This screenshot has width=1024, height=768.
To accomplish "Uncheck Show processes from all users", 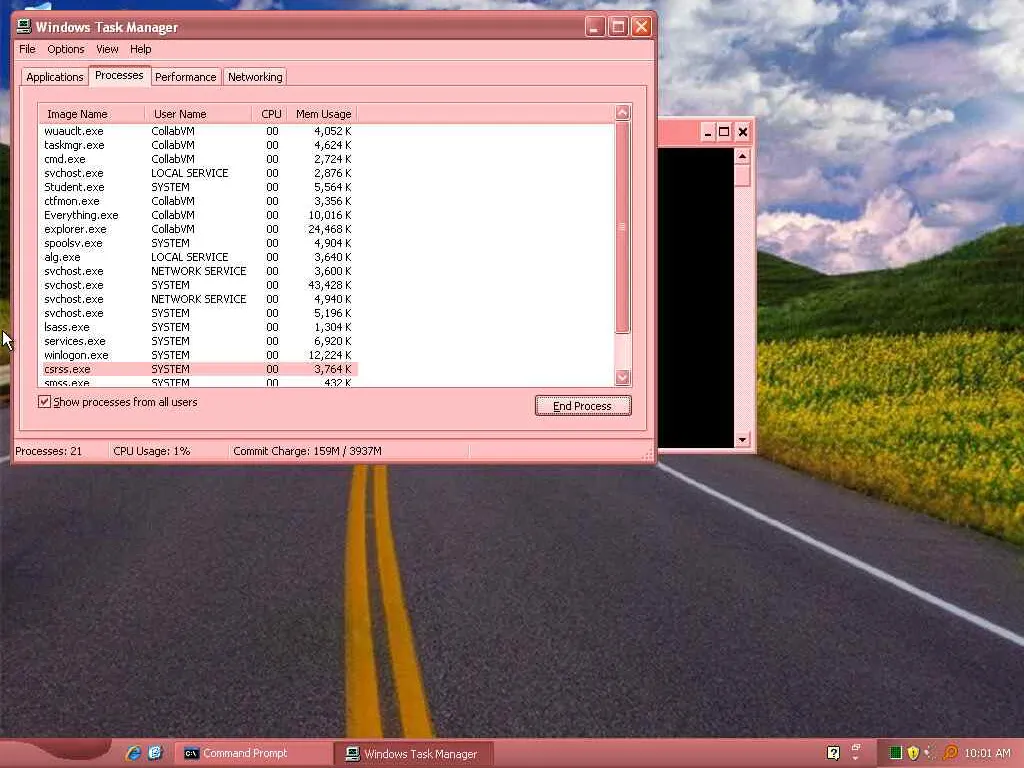I will [x=44, y=402].
